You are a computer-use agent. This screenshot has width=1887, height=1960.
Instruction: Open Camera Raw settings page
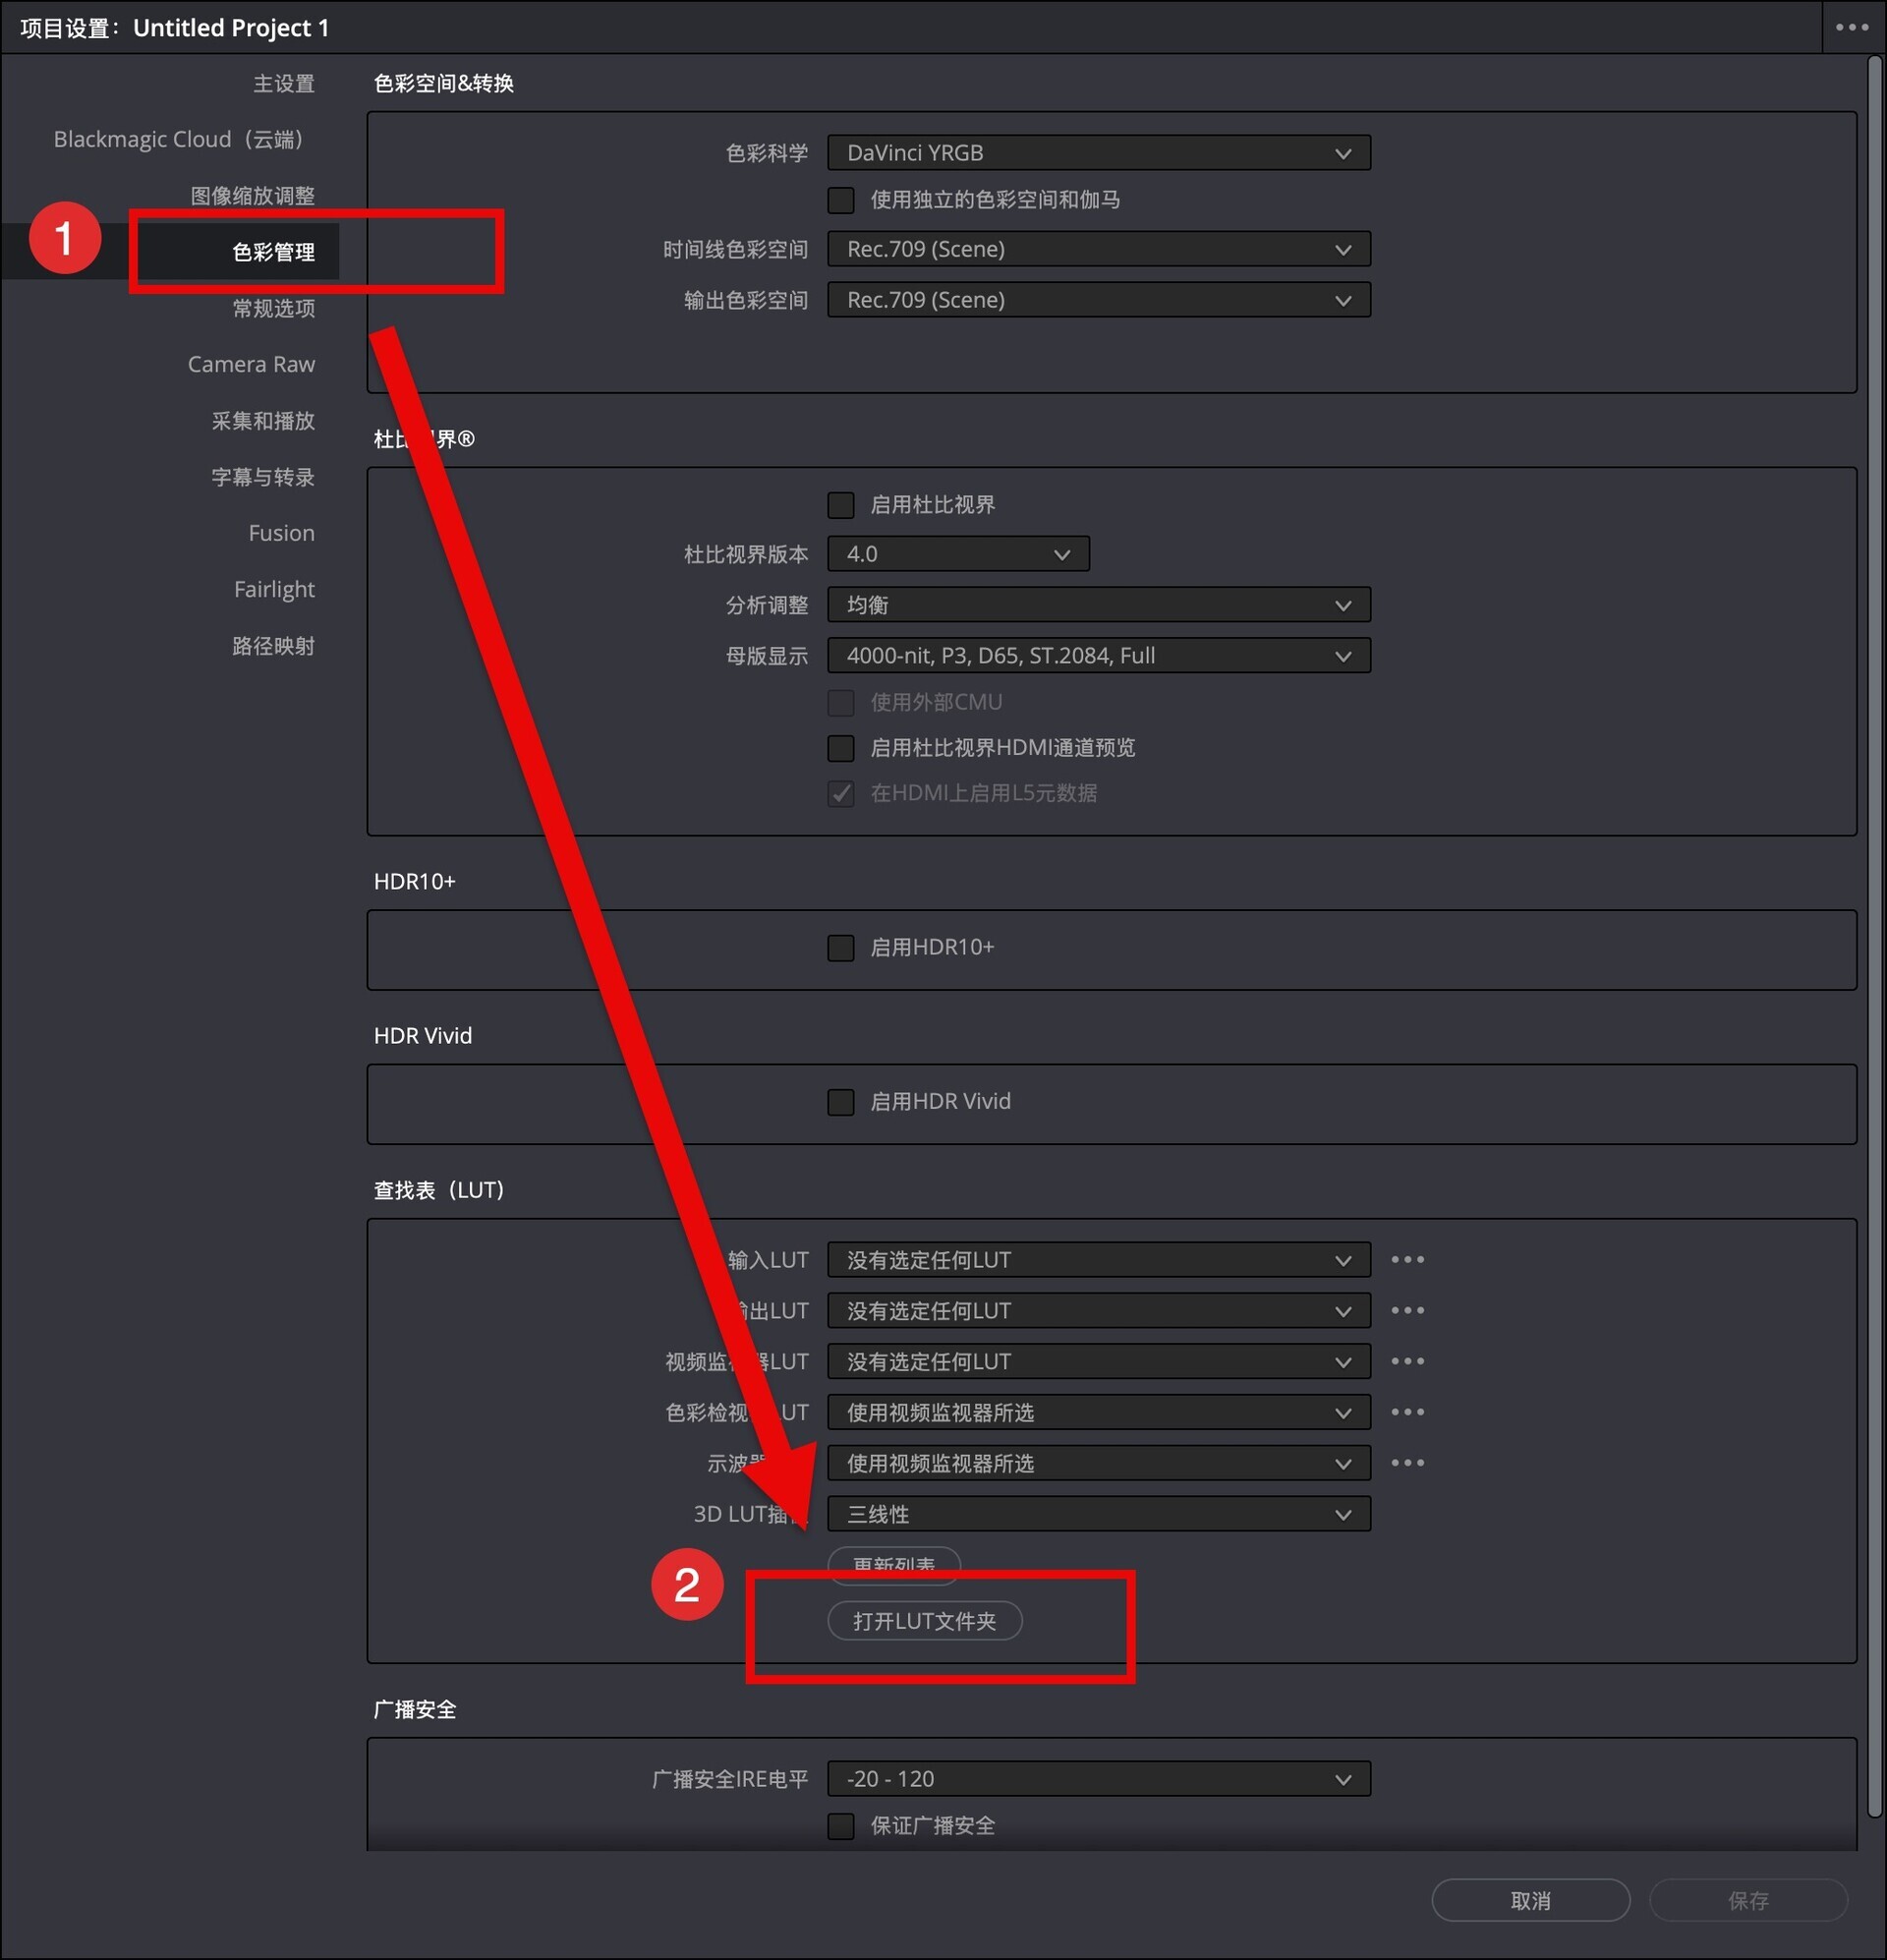pyautogui.click(x=251, y=364)
